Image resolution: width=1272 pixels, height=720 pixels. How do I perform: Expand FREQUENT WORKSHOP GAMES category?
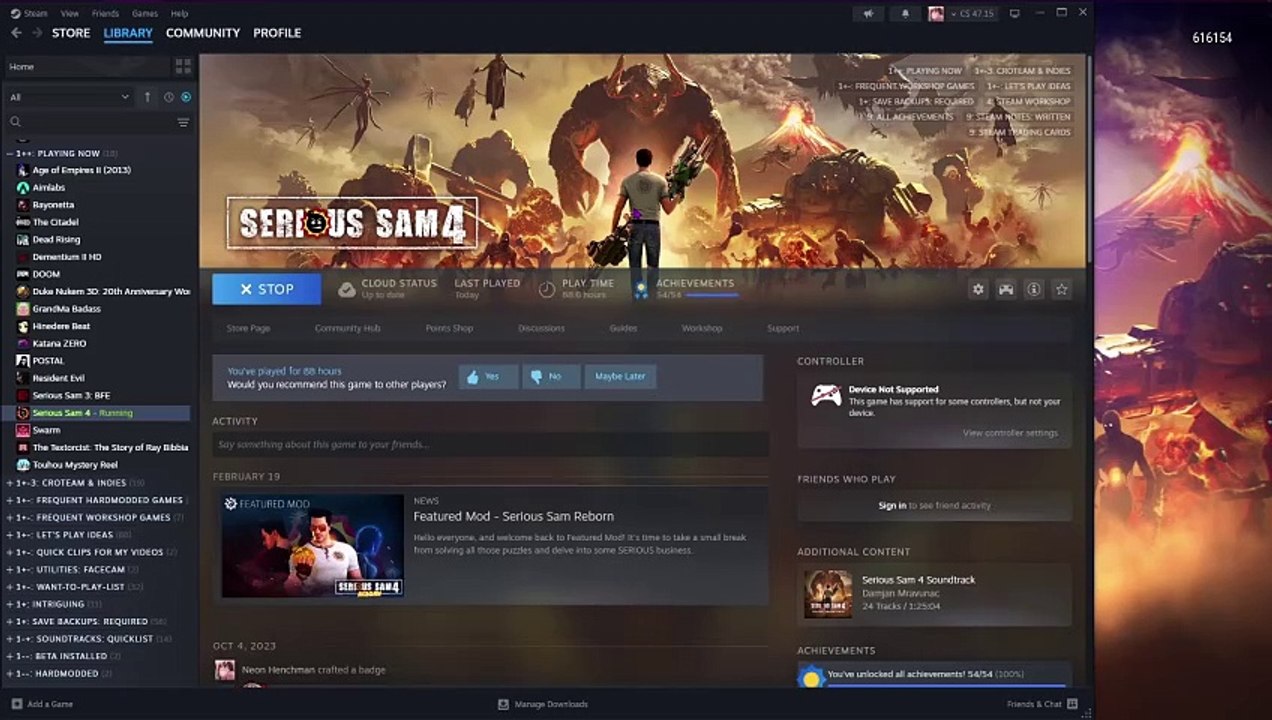pos(10,517)
